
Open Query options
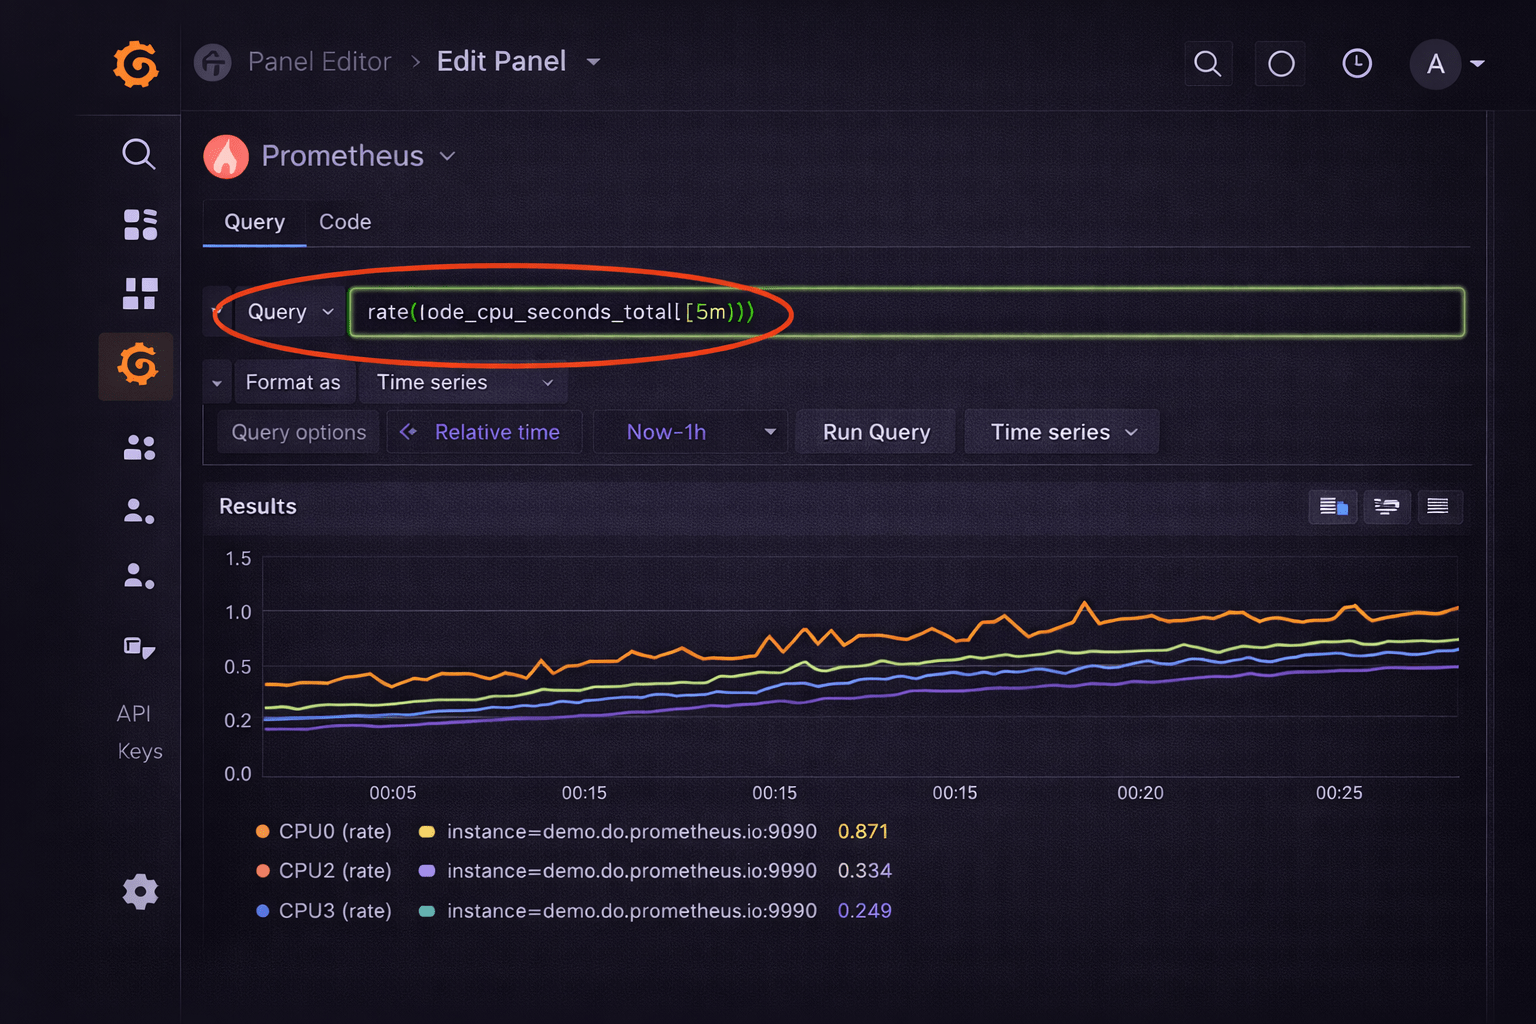click(x=299, y=432)
